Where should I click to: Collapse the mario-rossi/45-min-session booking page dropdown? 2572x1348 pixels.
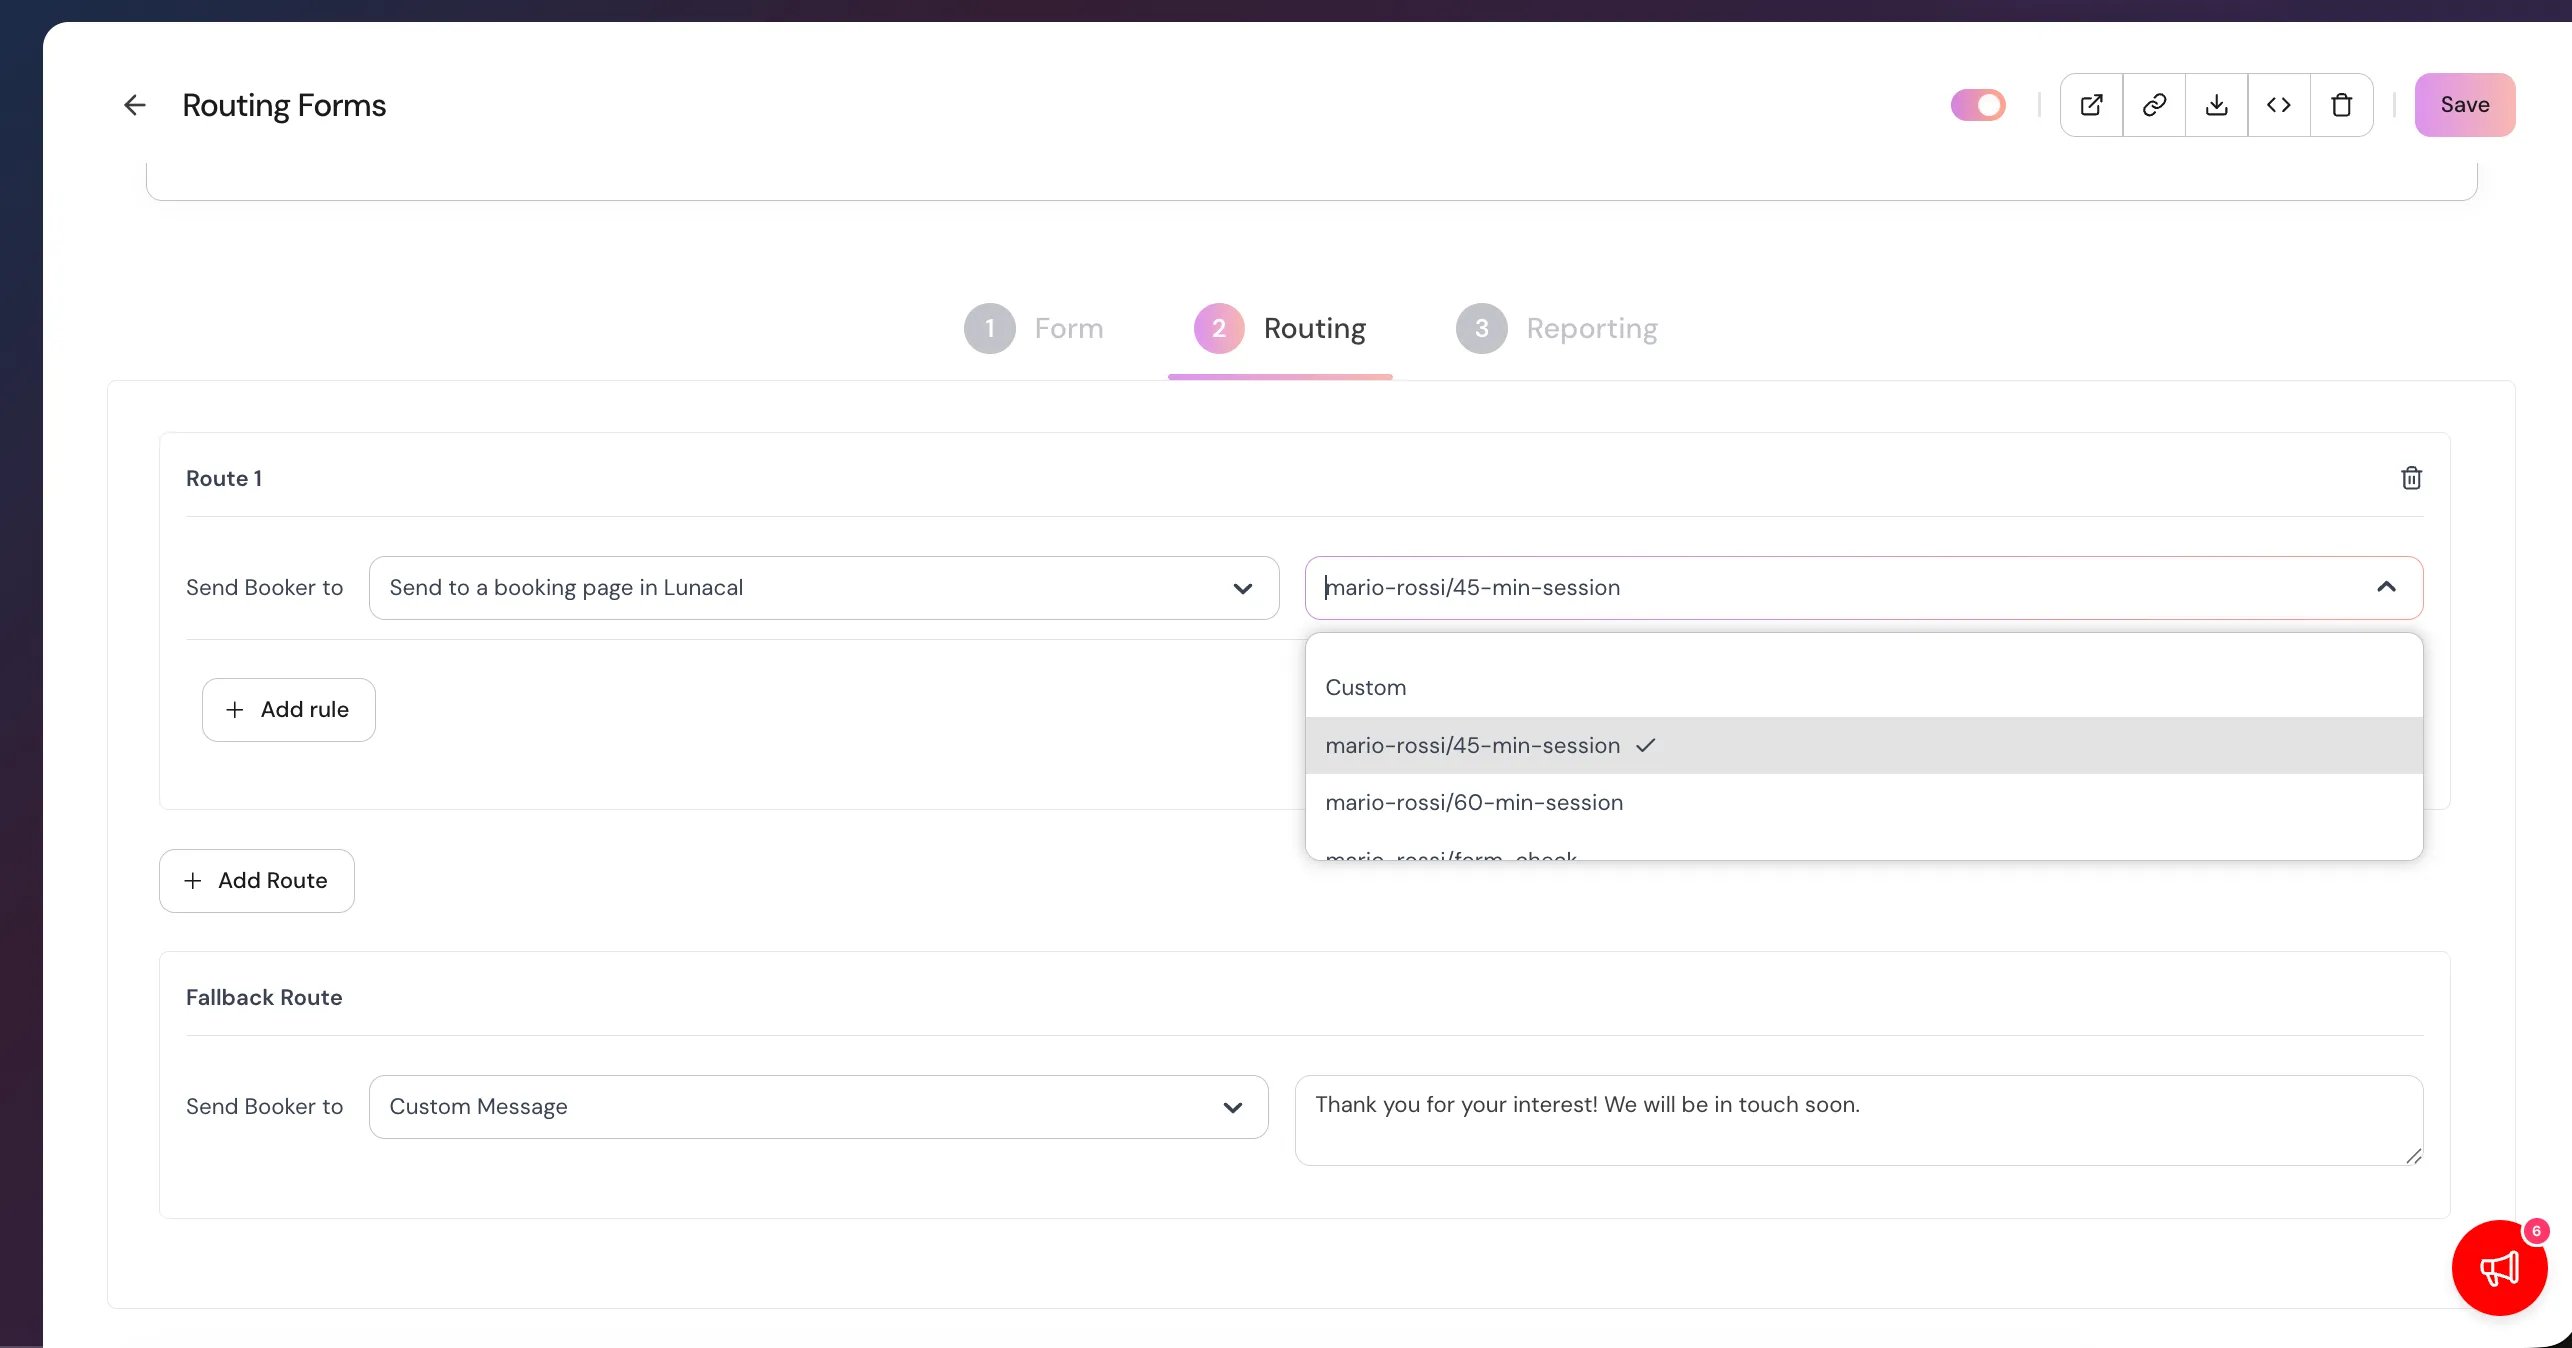(2386, 588)
